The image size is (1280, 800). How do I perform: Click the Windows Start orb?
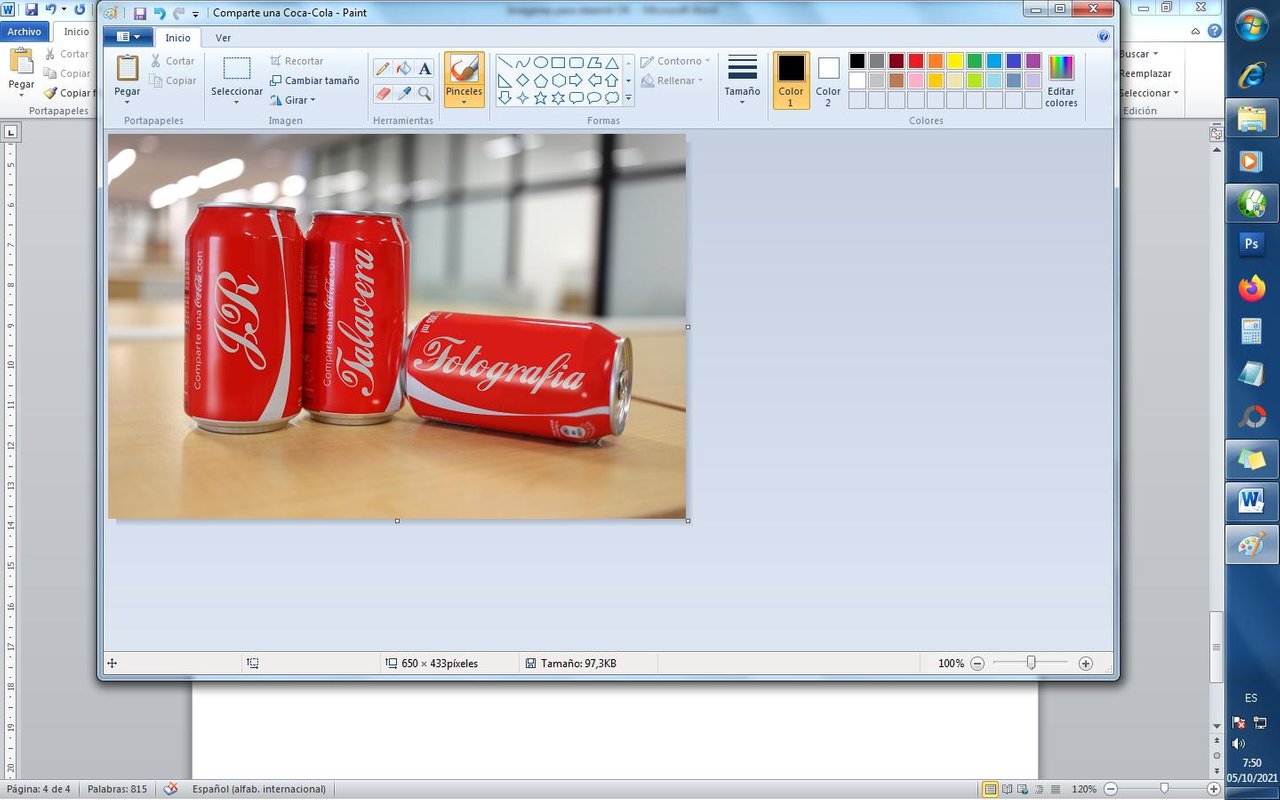1251,25
